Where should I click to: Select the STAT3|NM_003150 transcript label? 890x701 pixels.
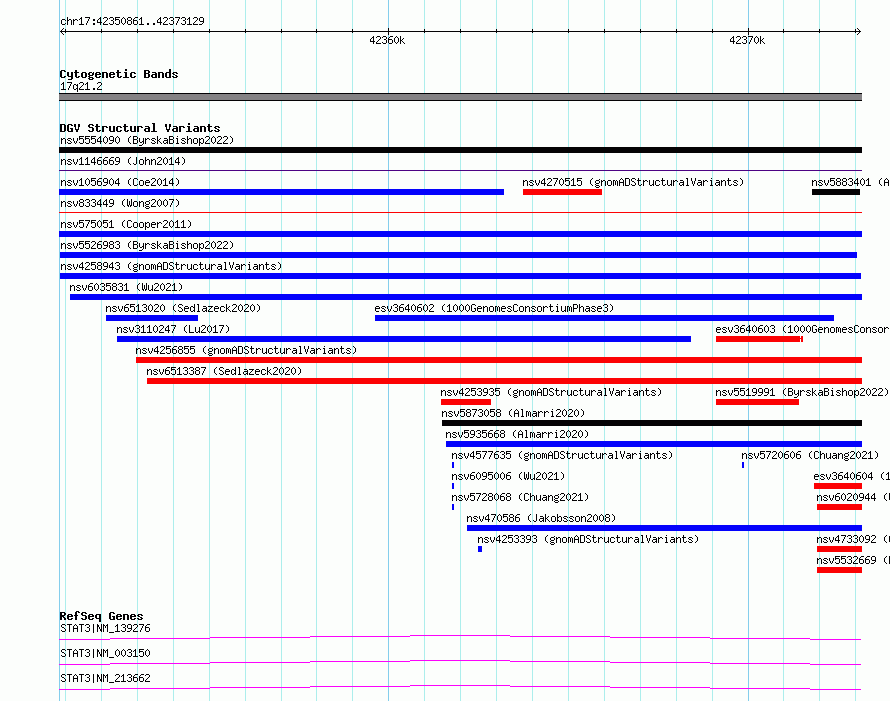(x=106, y=653)
